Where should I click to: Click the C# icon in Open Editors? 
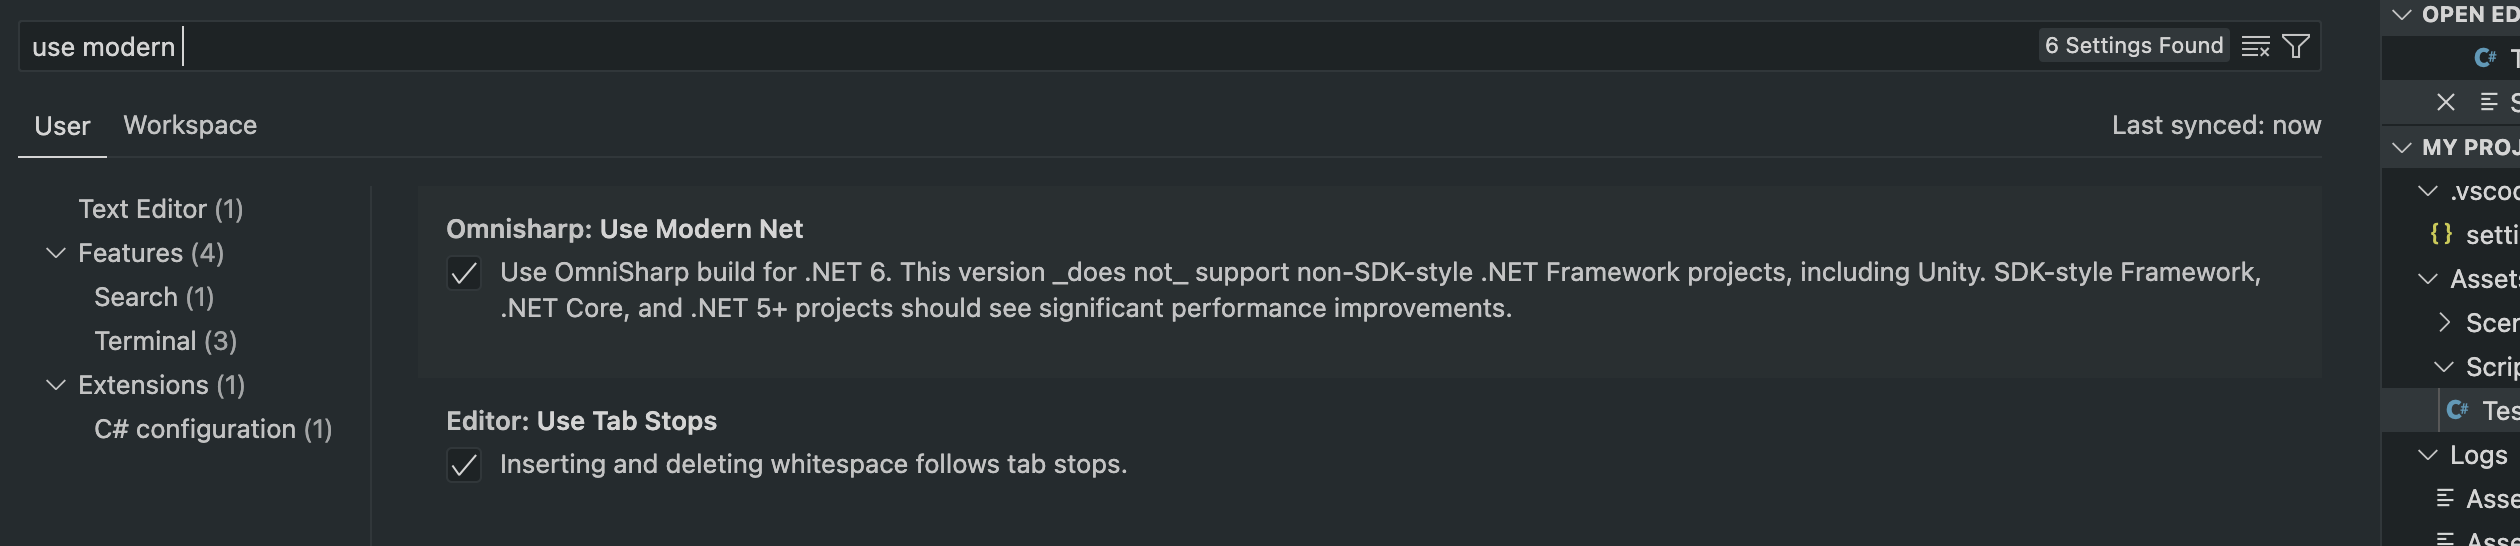[2485, 58]
